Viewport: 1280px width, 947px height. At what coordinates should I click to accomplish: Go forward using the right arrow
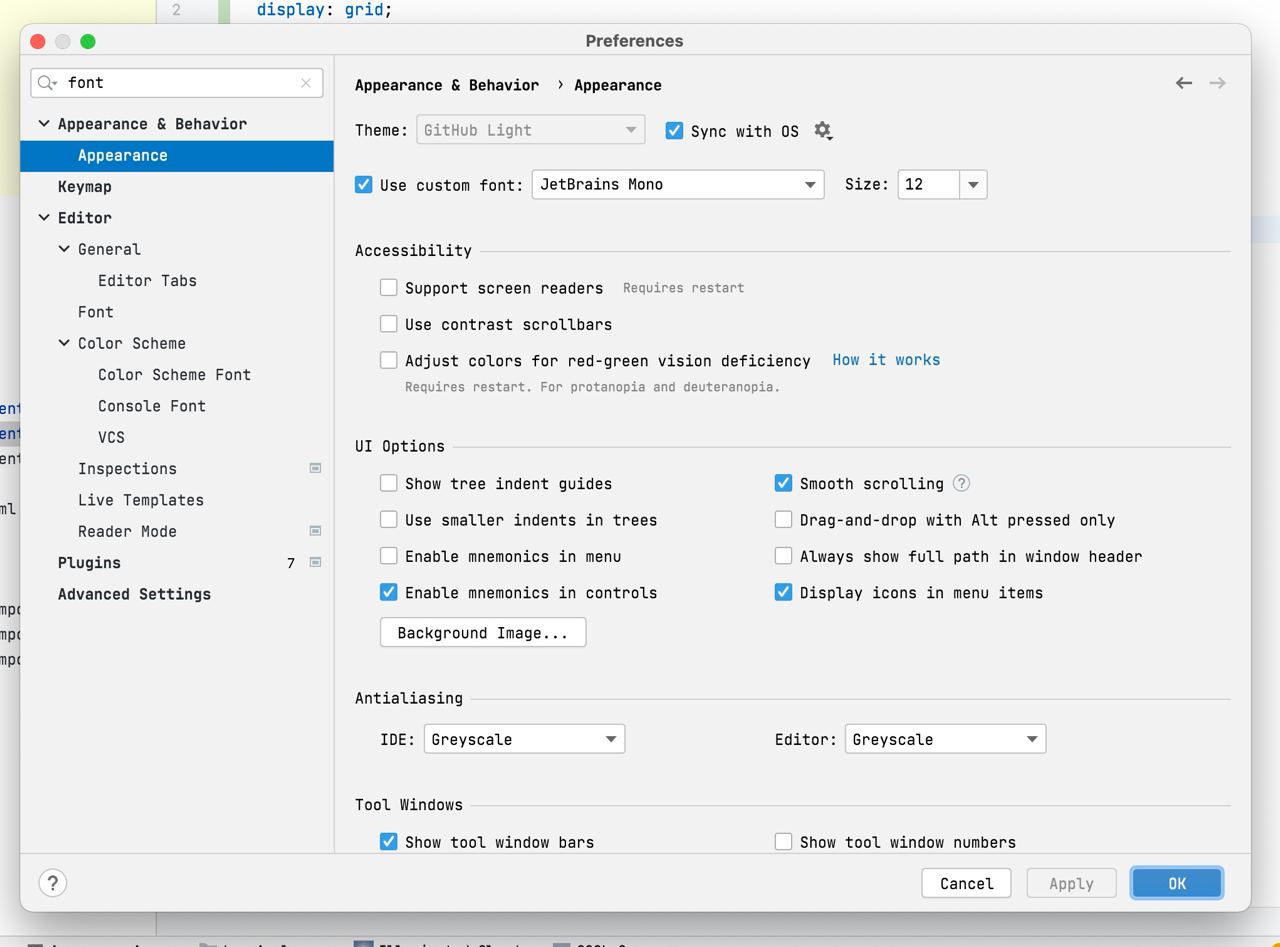[x=1217, y=83]
